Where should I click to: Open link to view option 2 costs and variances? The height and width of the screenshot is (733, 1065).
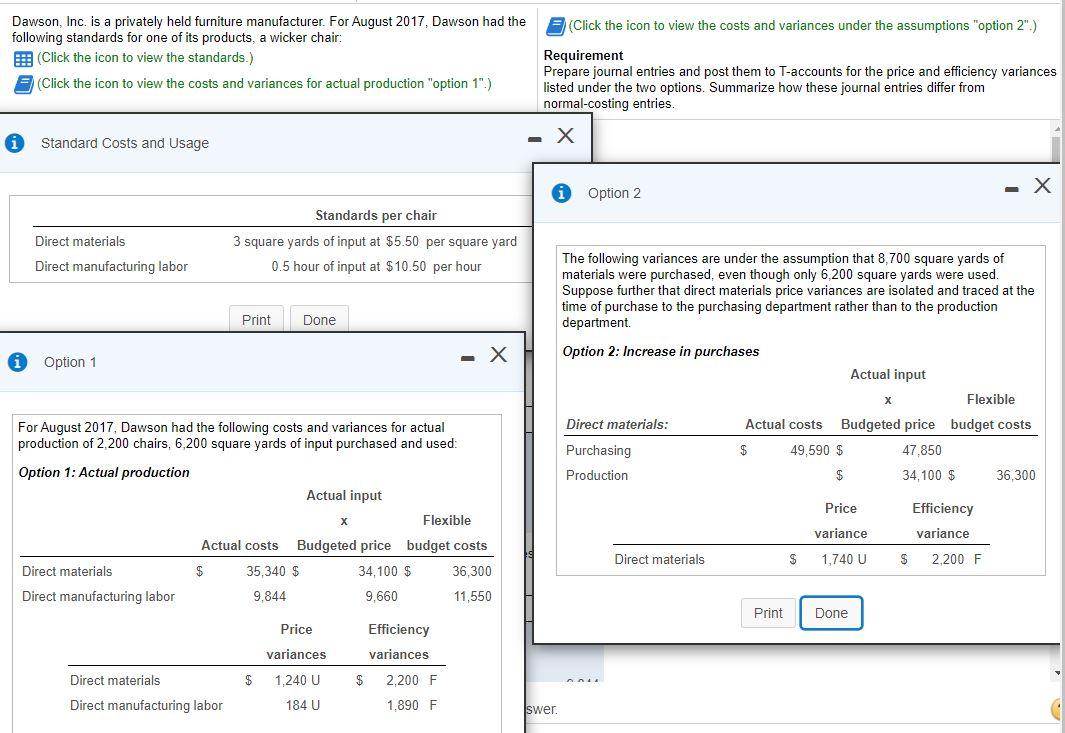(803, 26)
